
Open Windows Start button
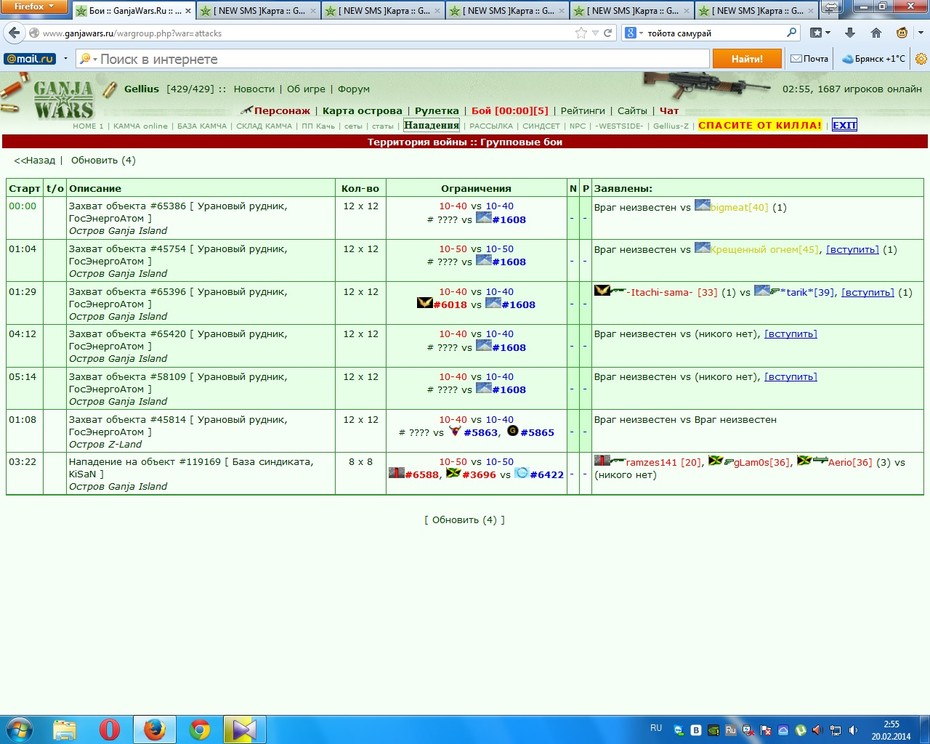19,729
